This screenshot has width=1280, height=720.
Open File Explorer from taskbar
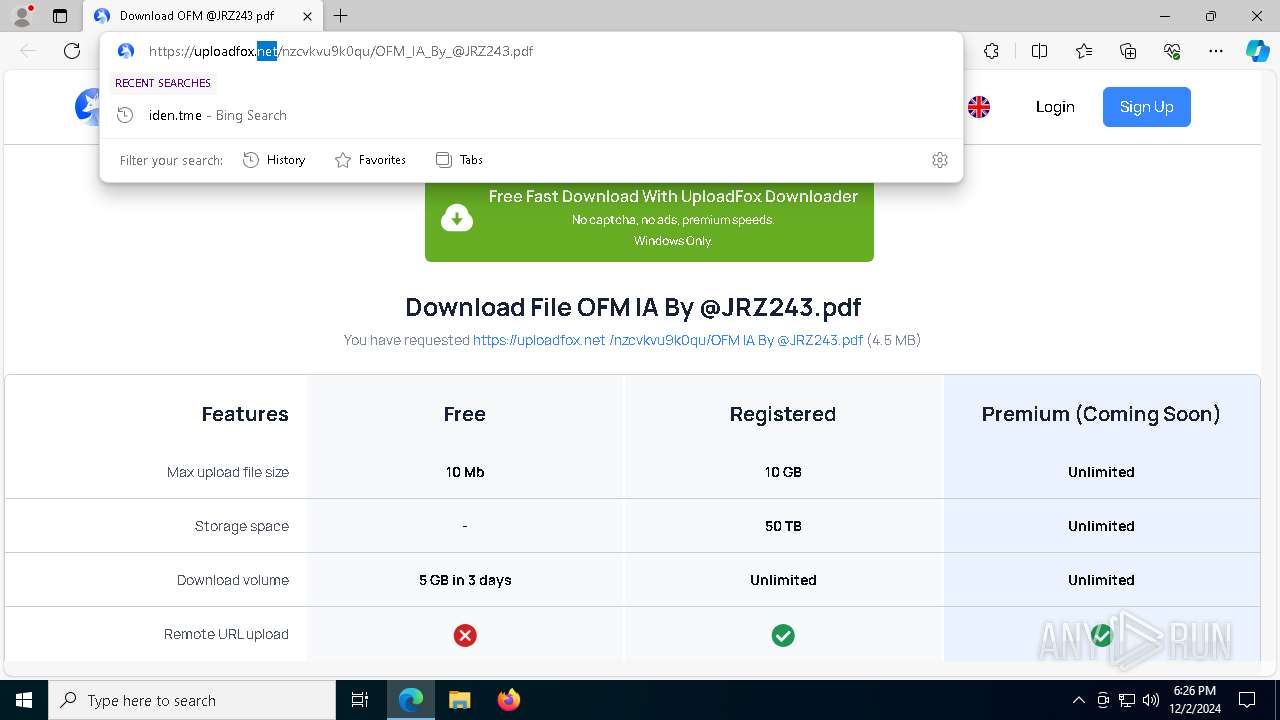click(459, 700)
